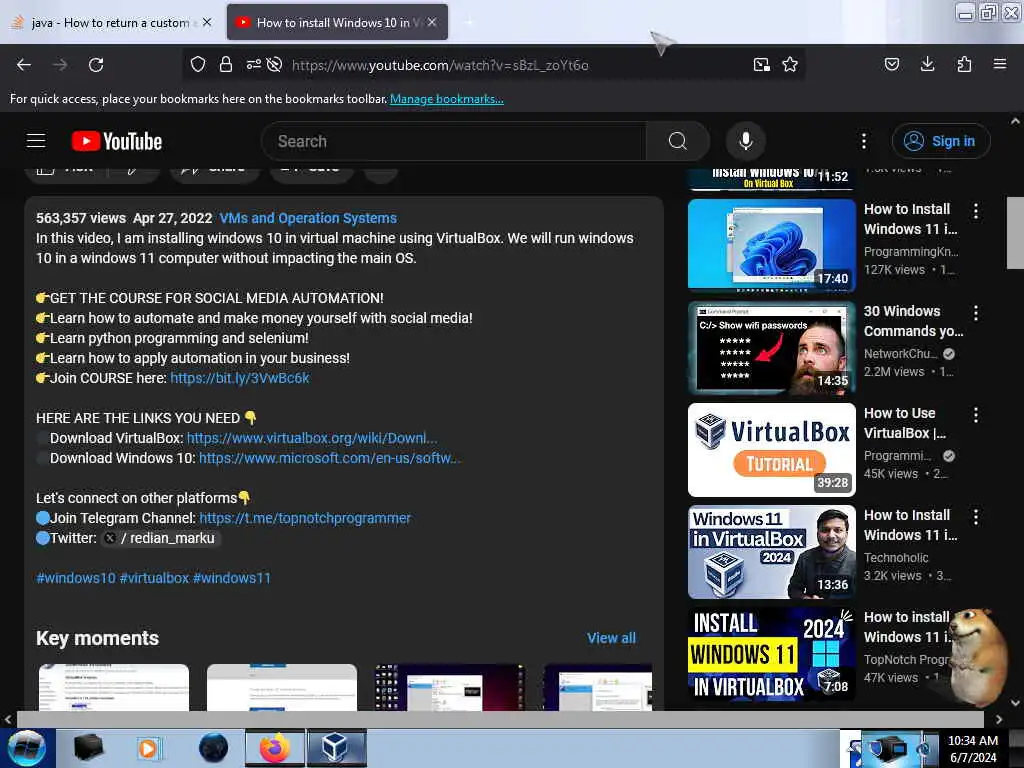
Task: Open options for '30 Windows Commands' video
Action: [x=976, y=313]
